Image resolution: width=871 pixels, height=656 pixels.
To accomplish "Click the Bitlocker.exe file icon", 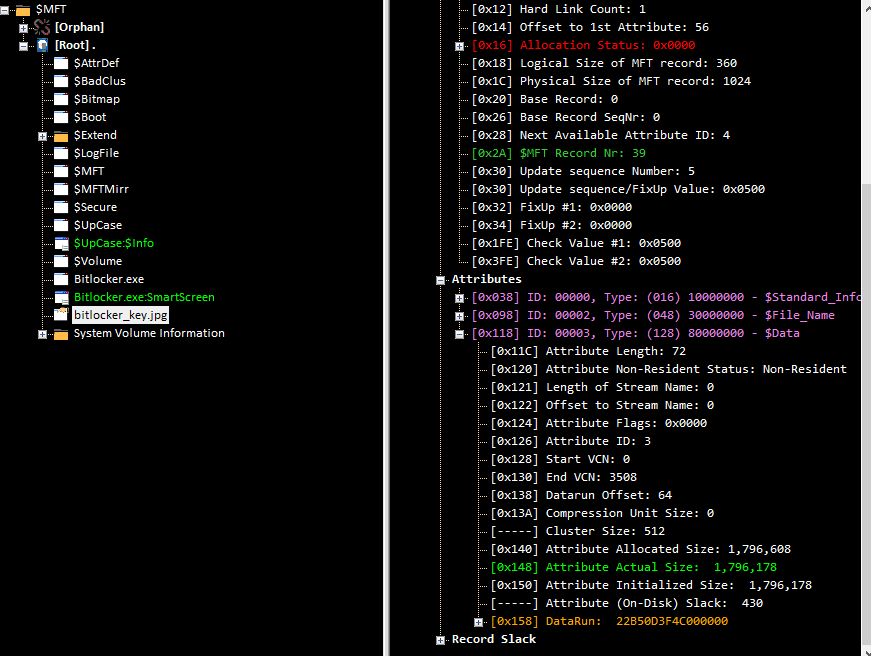I will click(x=61, y=279).
